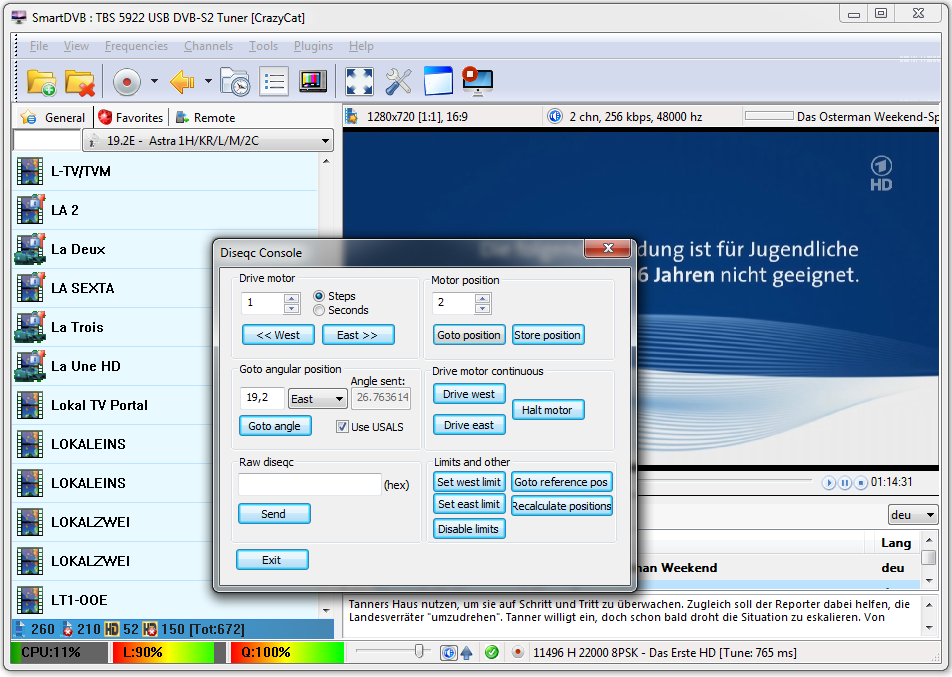
Task: Click the Goto reference pos button
Action: coord(562,482)
